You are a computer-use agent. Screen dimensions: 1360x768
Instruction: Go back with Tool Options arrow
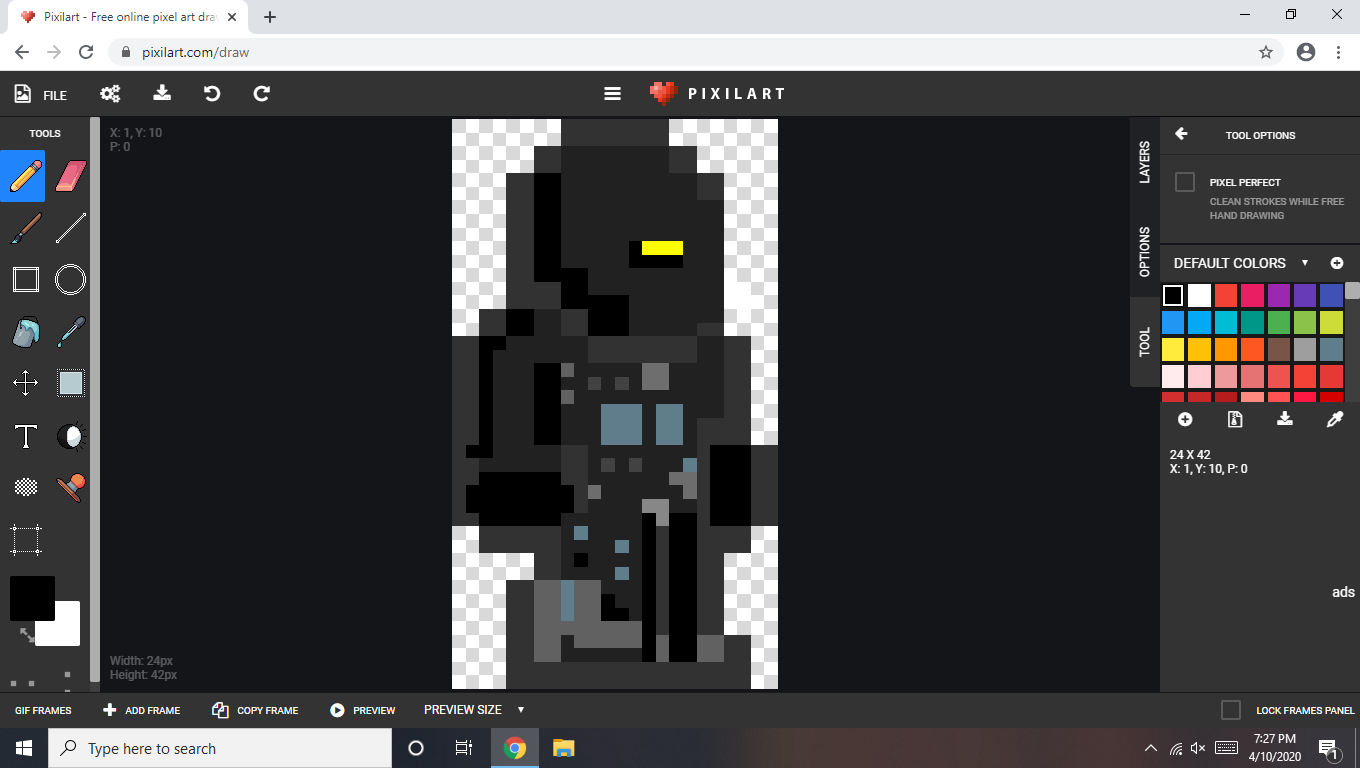(1181, 134)
